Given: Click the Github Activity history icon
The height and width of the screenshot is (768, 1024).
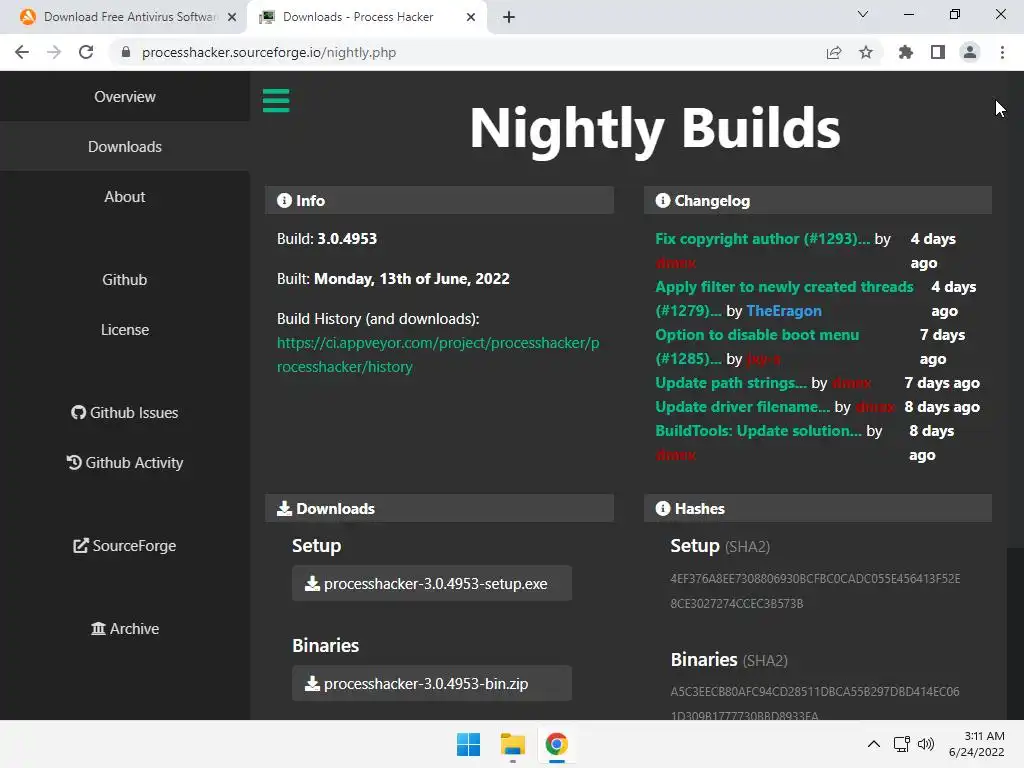Looking at the screenshot, I should (x=74, y=462).
